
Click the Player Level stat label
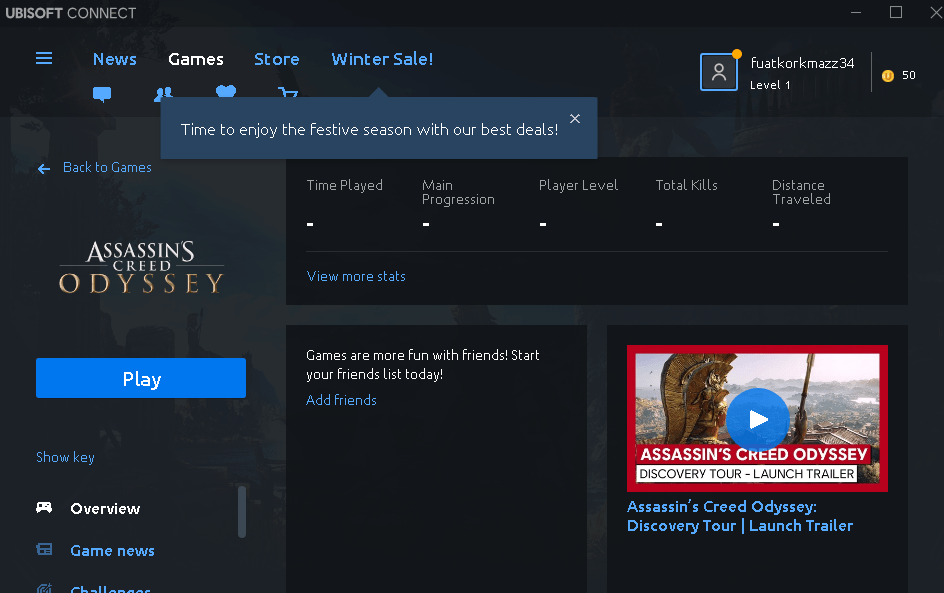578,185
